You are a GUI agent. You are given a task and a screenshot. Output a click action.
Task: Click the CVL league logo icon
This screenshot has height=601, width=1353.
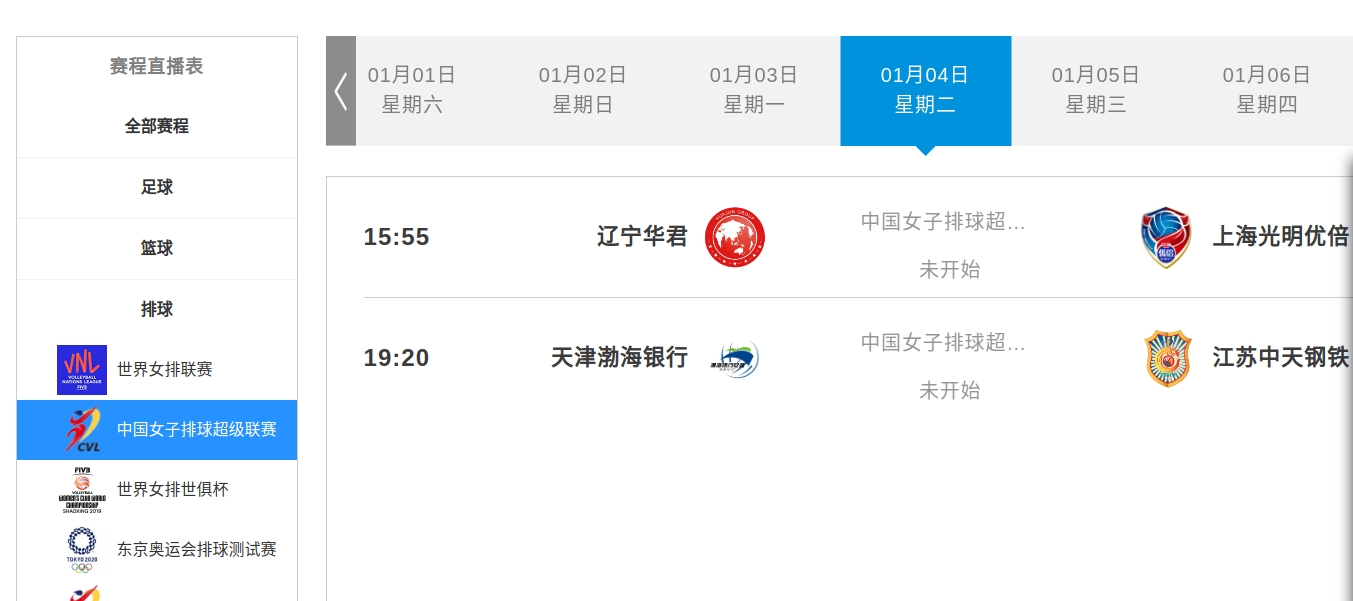tap(82, 430)
